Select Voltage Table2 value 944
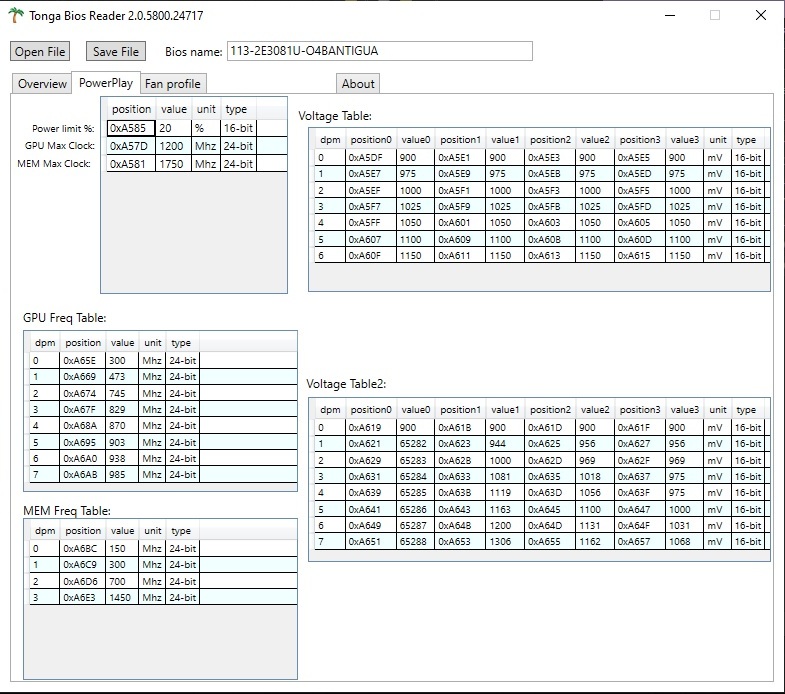The height and width of the screenshot is (694, 785). (x=505, y=444)
